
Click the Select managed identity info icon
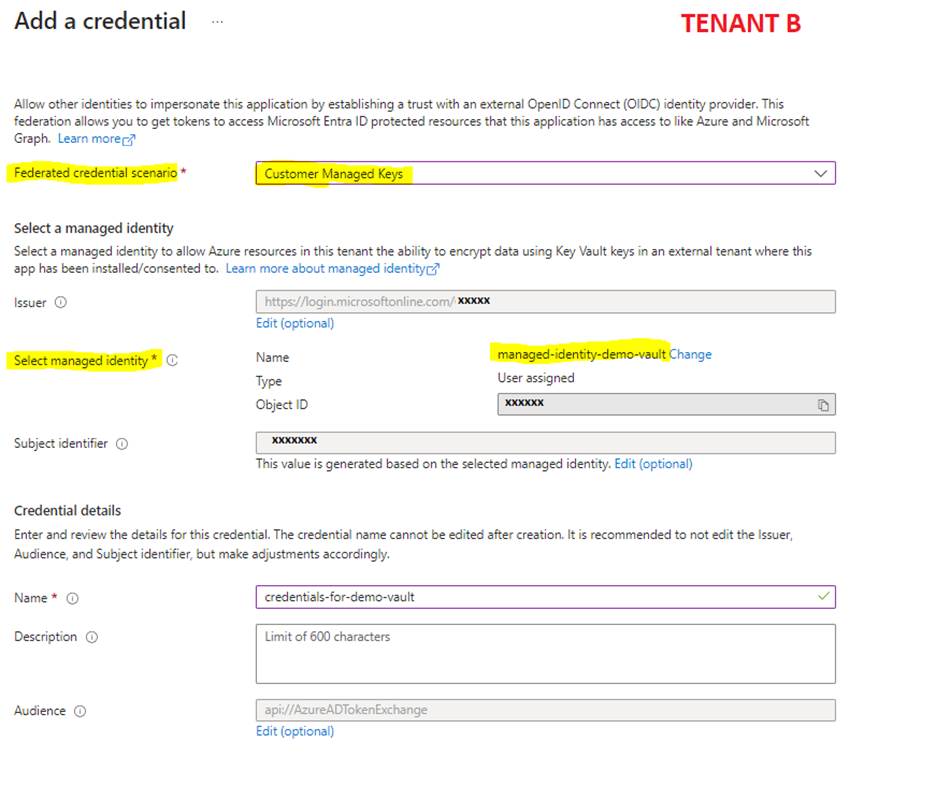click(x=172, y=361)
